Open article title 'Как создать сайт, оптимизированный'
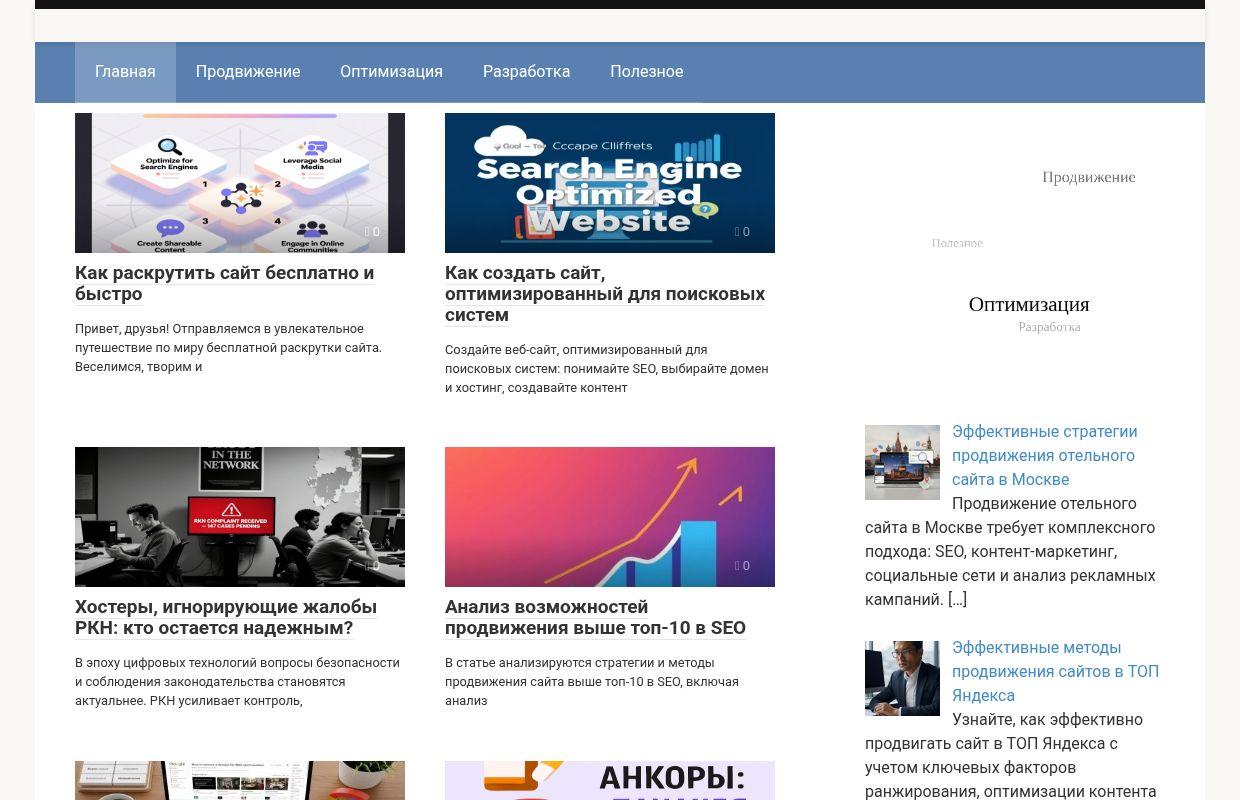This screenshot has height=800, width=1240. (x=604, y=293)
